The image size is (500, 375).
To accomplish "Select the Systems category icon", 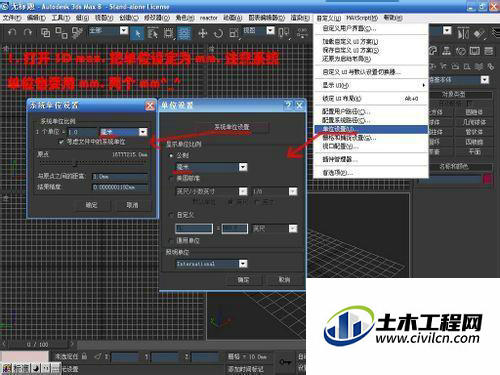I will [x=490, y=66].
